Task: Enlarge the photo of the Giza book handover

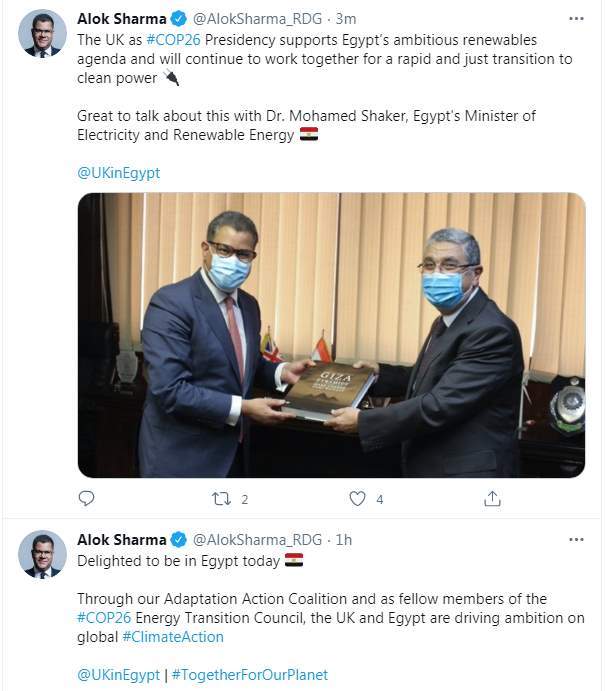Action: pos(331,335)
